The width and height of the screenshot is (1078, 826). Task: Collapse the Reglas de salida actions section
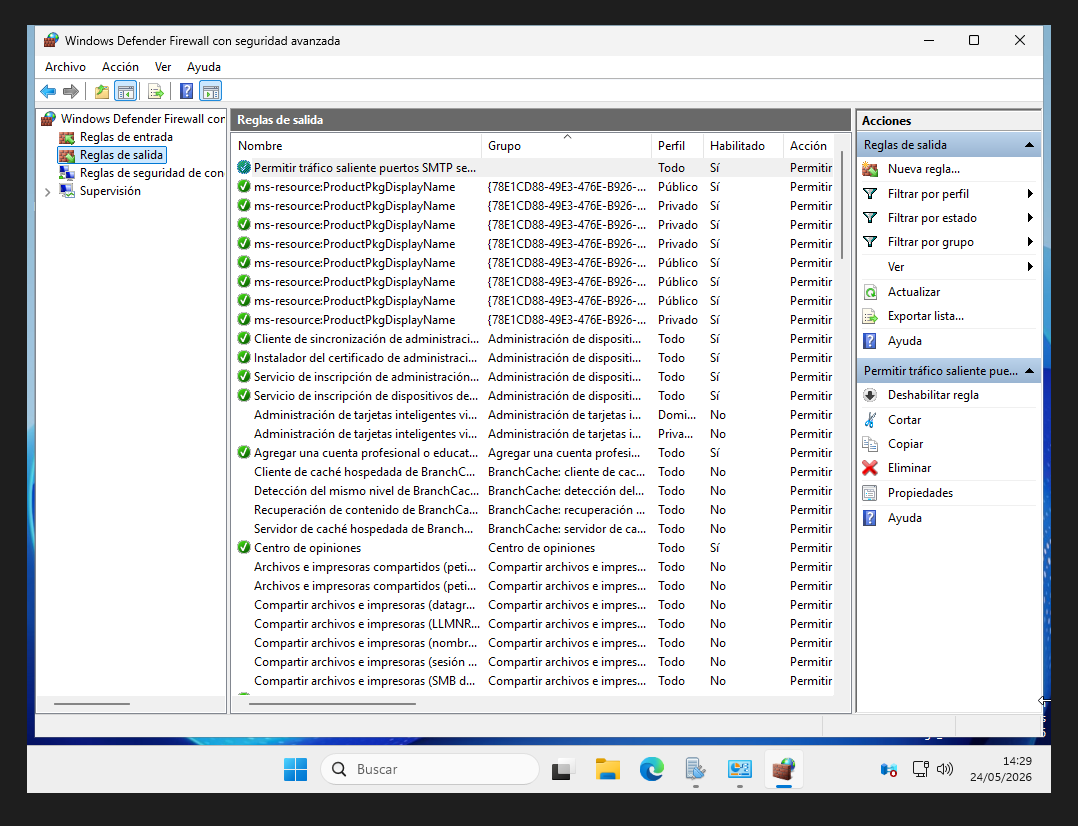(1029, 145)
